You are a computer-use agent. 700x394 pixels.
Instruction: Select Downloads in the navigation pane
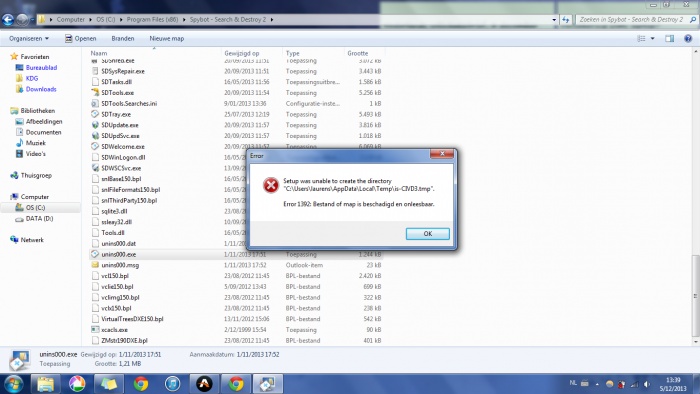point(41,89)
